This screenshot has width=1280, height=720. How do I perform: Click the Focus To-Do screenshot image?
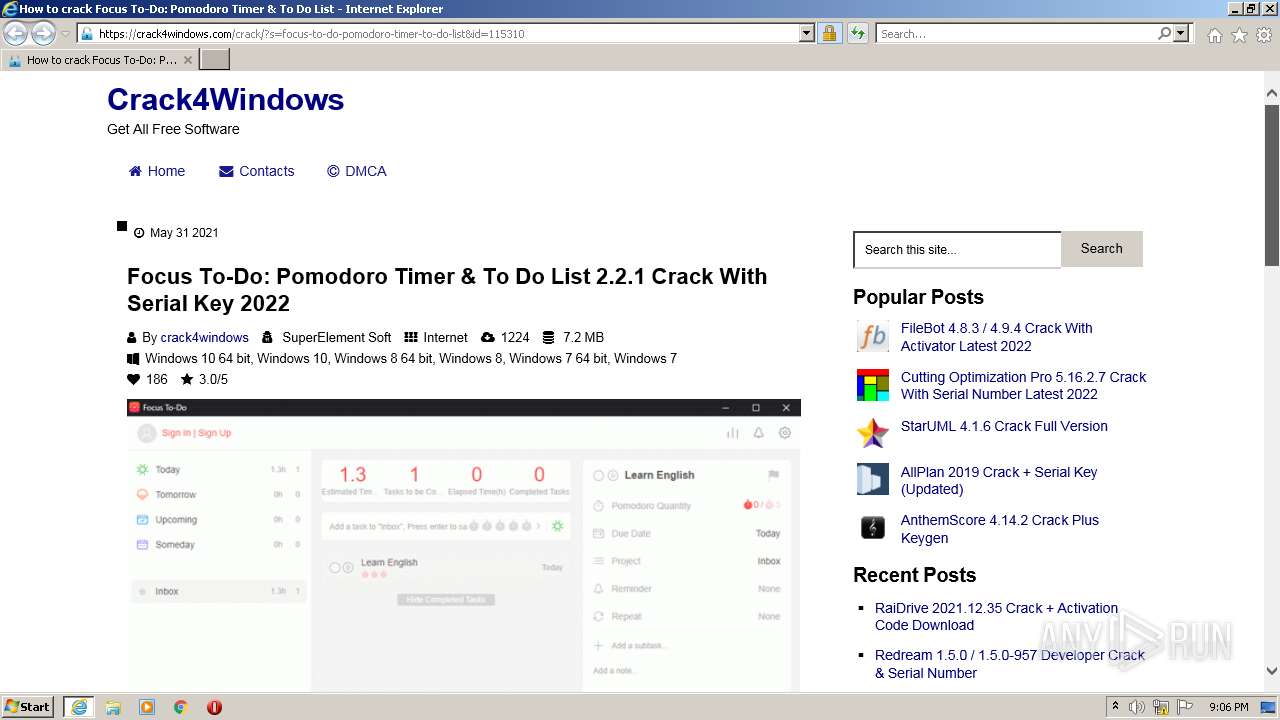pos(464,545)
